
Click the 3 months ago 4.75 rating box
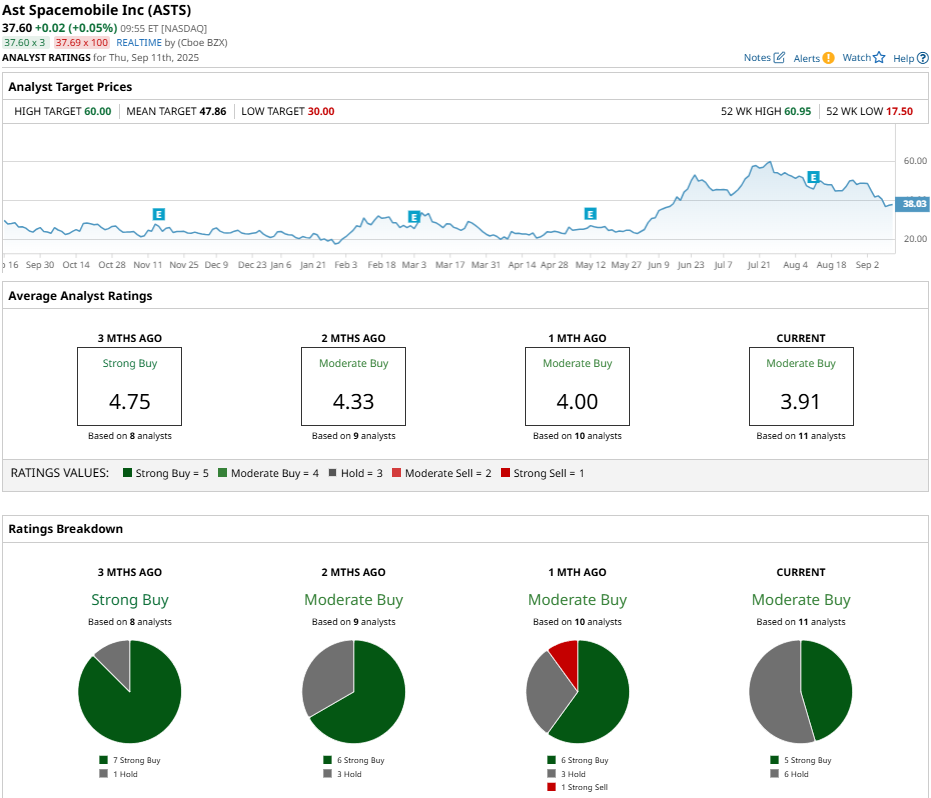click(129, 387)
